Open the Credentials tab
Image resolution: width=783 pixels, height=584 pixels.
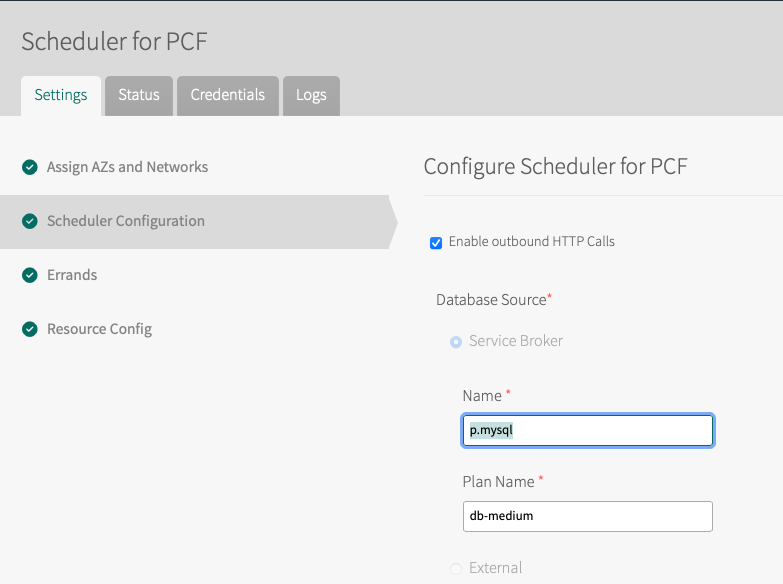(228, 96)
